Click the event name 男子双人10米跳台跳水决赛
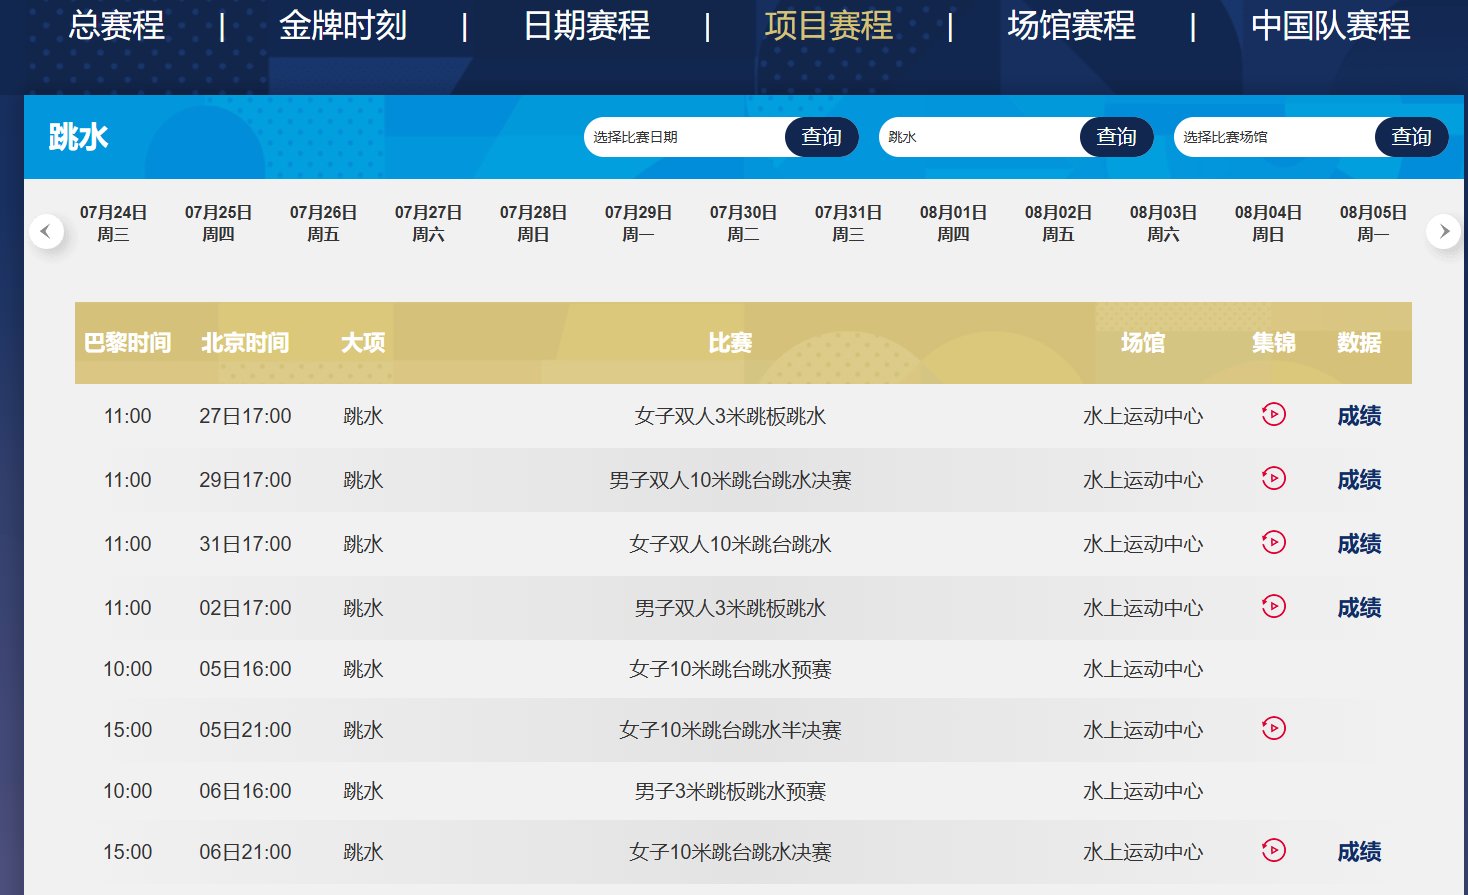This screenshot has height=895, width=1468. pos(730,480)
